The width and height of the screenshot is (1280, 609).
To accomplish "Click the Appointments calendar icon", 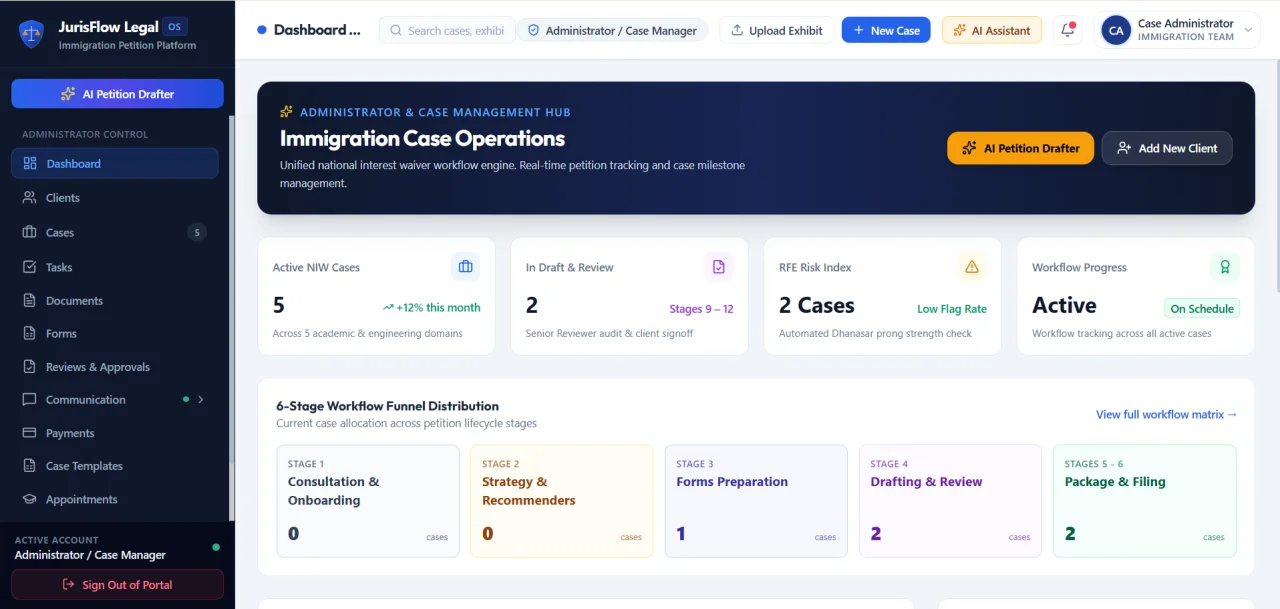I will point(29,499).
